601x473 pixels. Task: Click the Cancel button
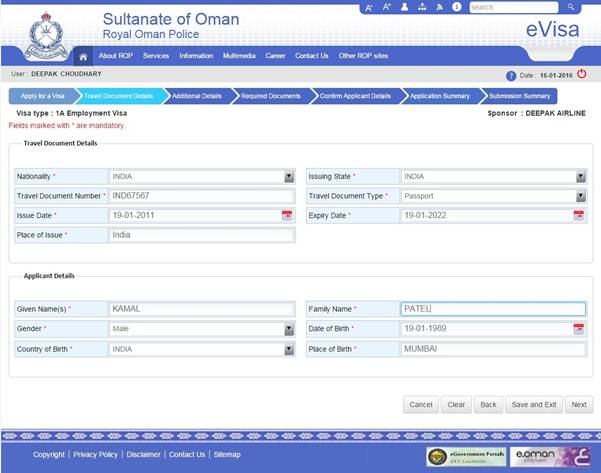point(421,404)
